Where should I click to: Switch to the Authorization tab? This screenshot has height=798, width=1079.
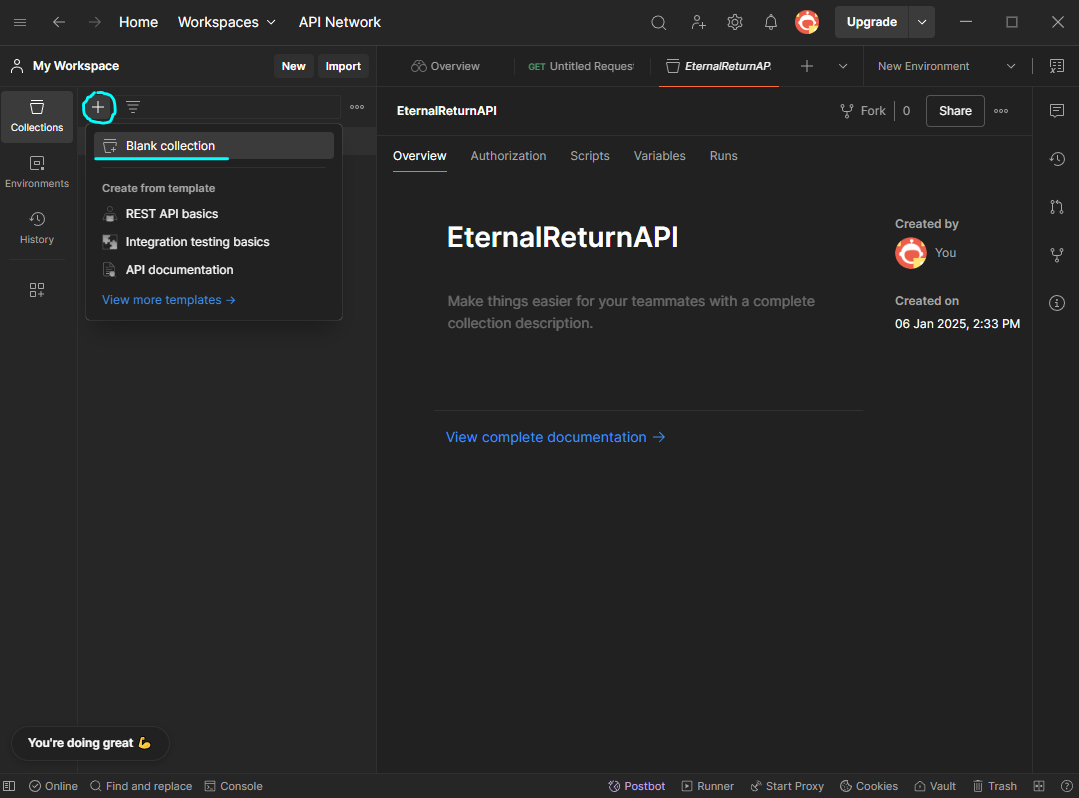click(508, 155)
